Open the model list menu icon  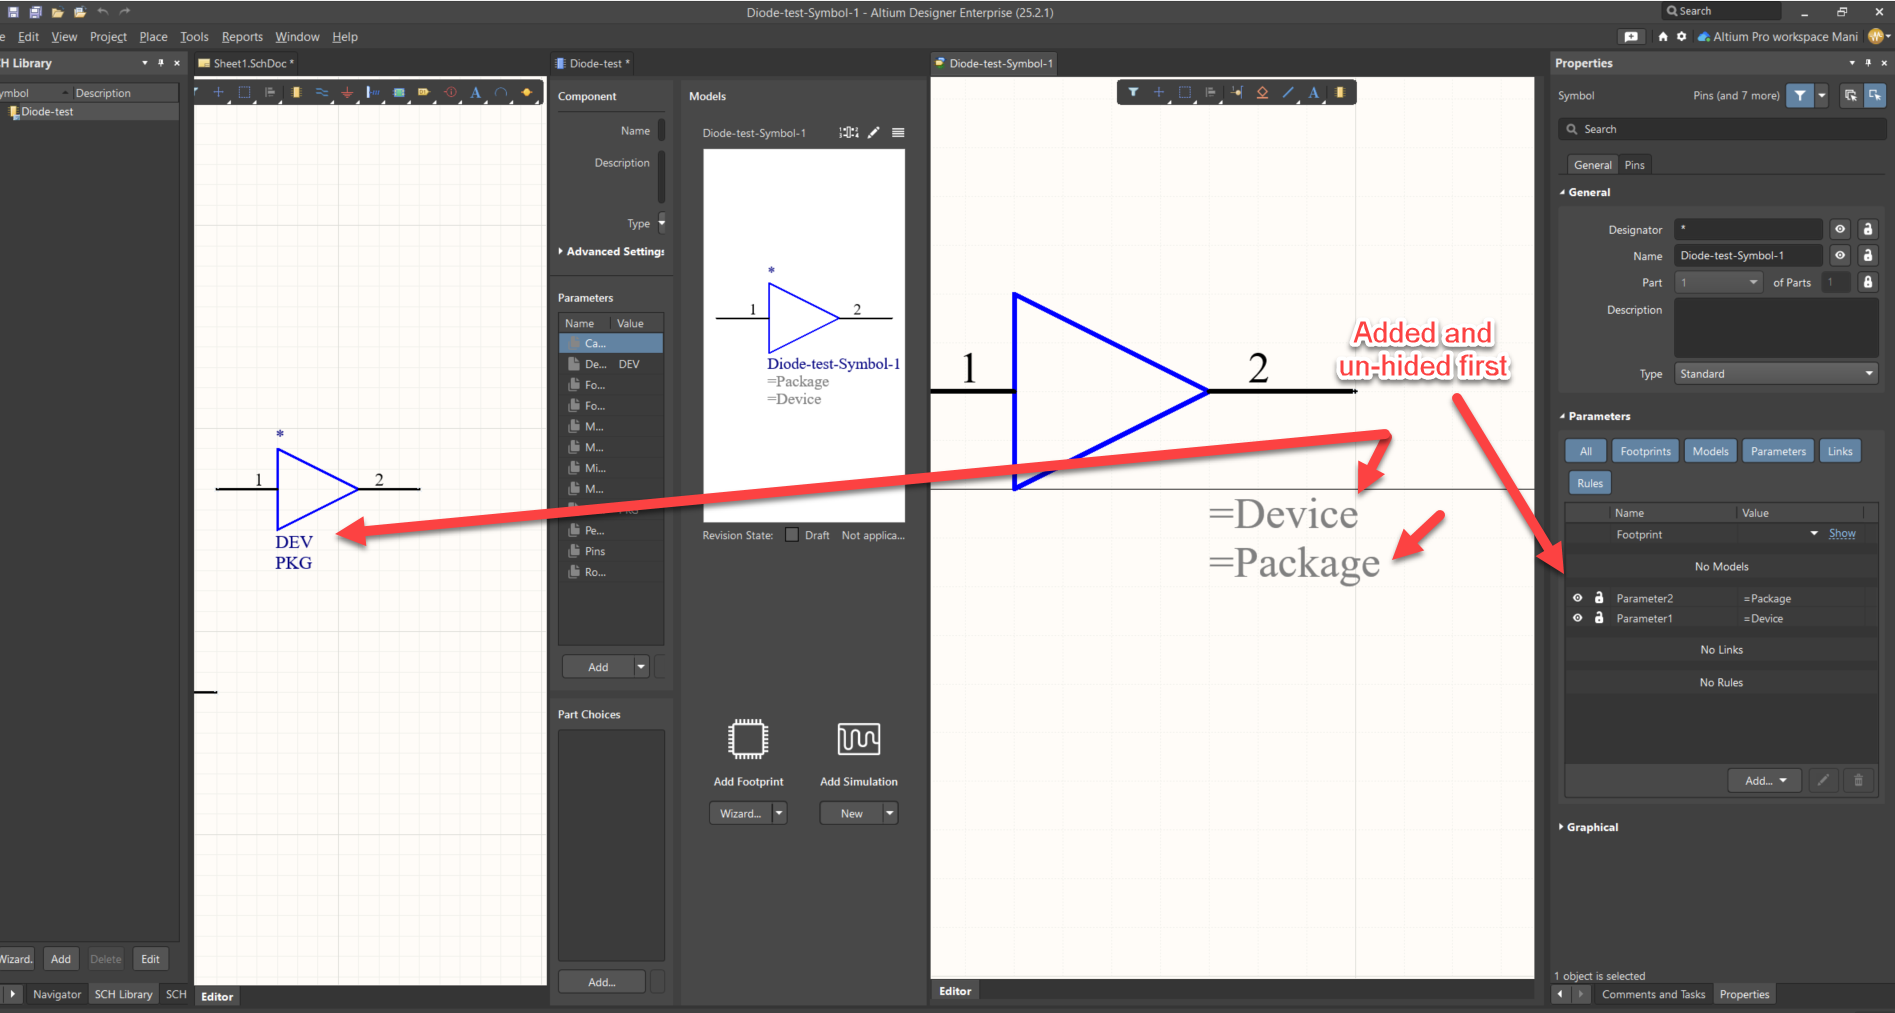point(898,132)
